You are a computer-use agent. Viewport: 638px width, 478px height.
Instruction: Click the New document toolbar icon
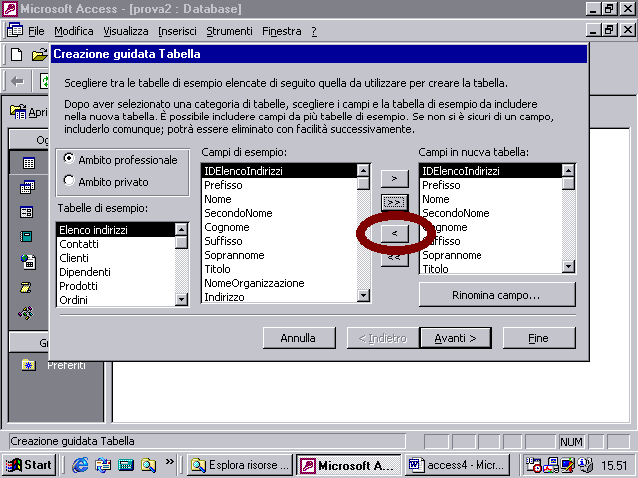coord(17,54)
